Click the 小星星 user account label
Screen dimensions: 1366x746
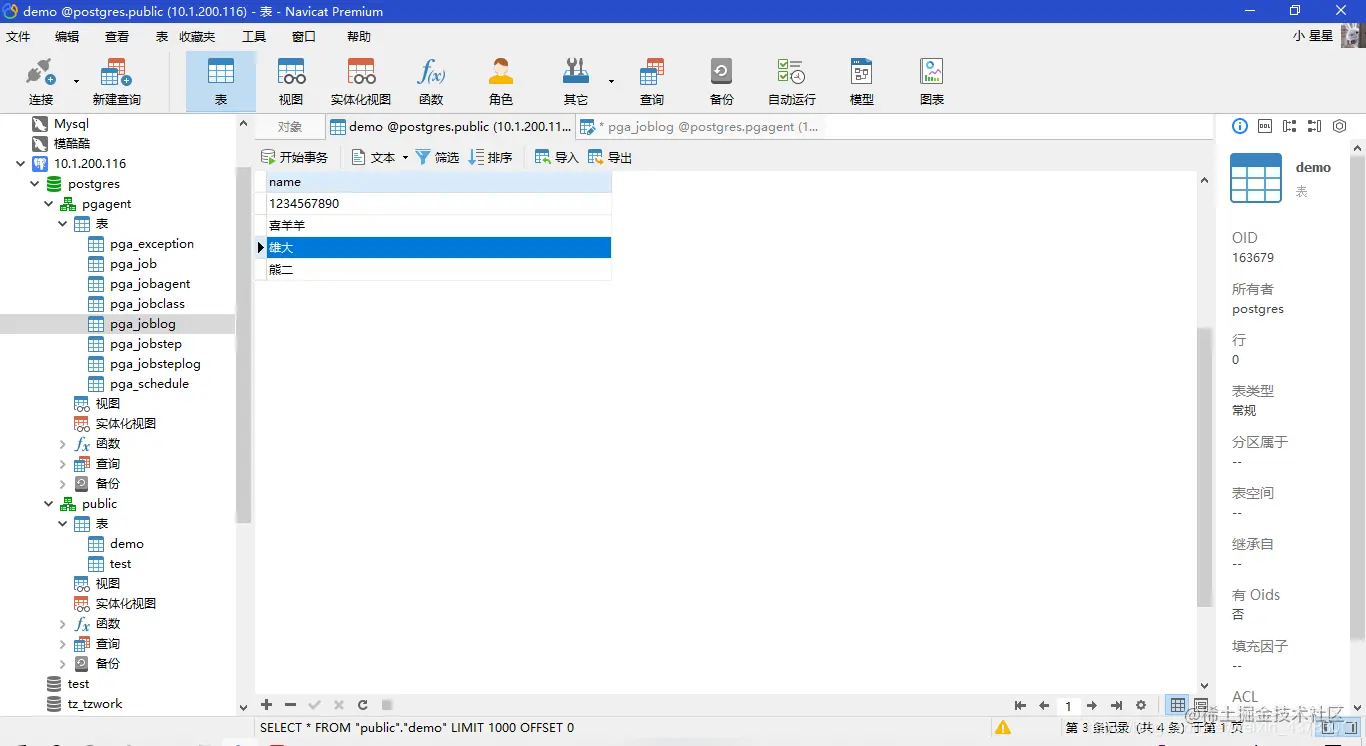(x=1313, y=36)
